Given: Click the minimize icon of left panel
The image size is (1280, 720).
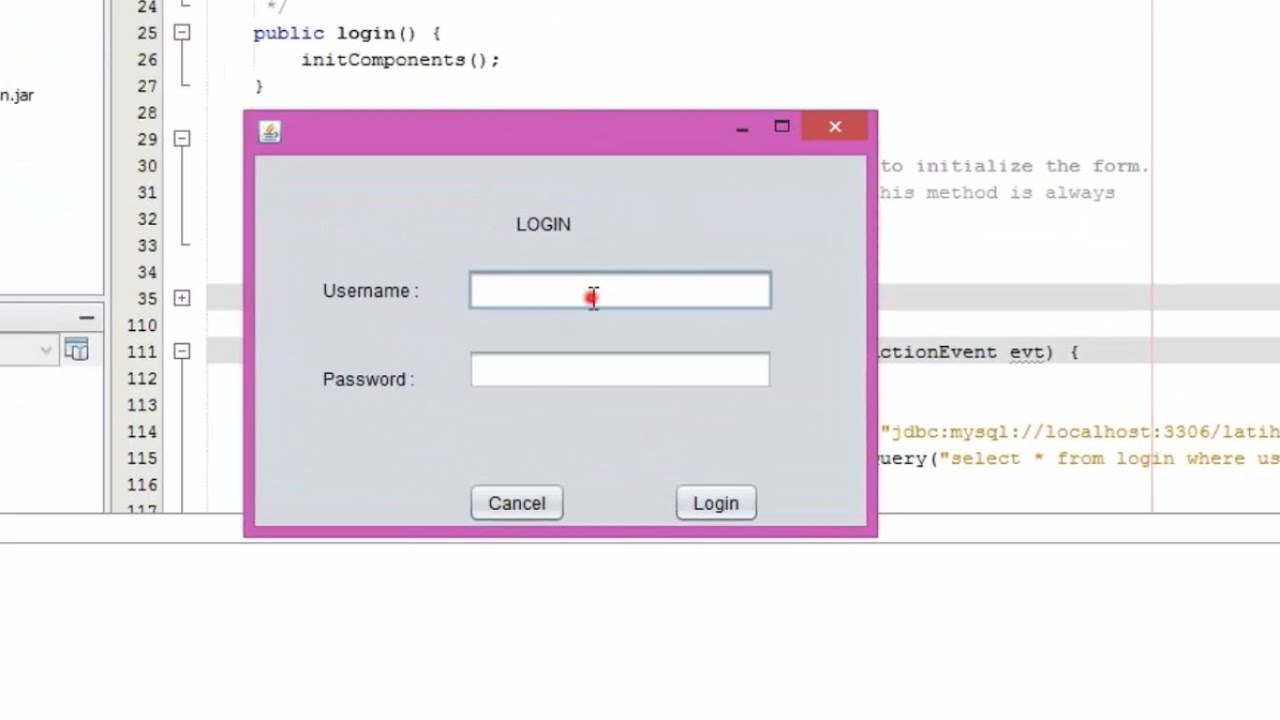Looking at the screenshot, I should 87,318.
